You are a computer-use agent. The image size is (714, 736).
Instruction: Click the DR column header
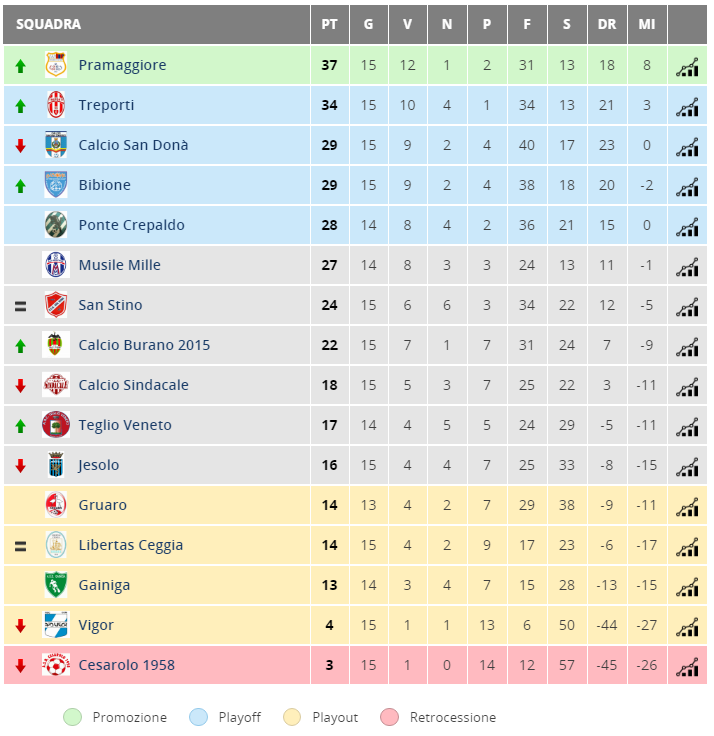click(607, 24)
